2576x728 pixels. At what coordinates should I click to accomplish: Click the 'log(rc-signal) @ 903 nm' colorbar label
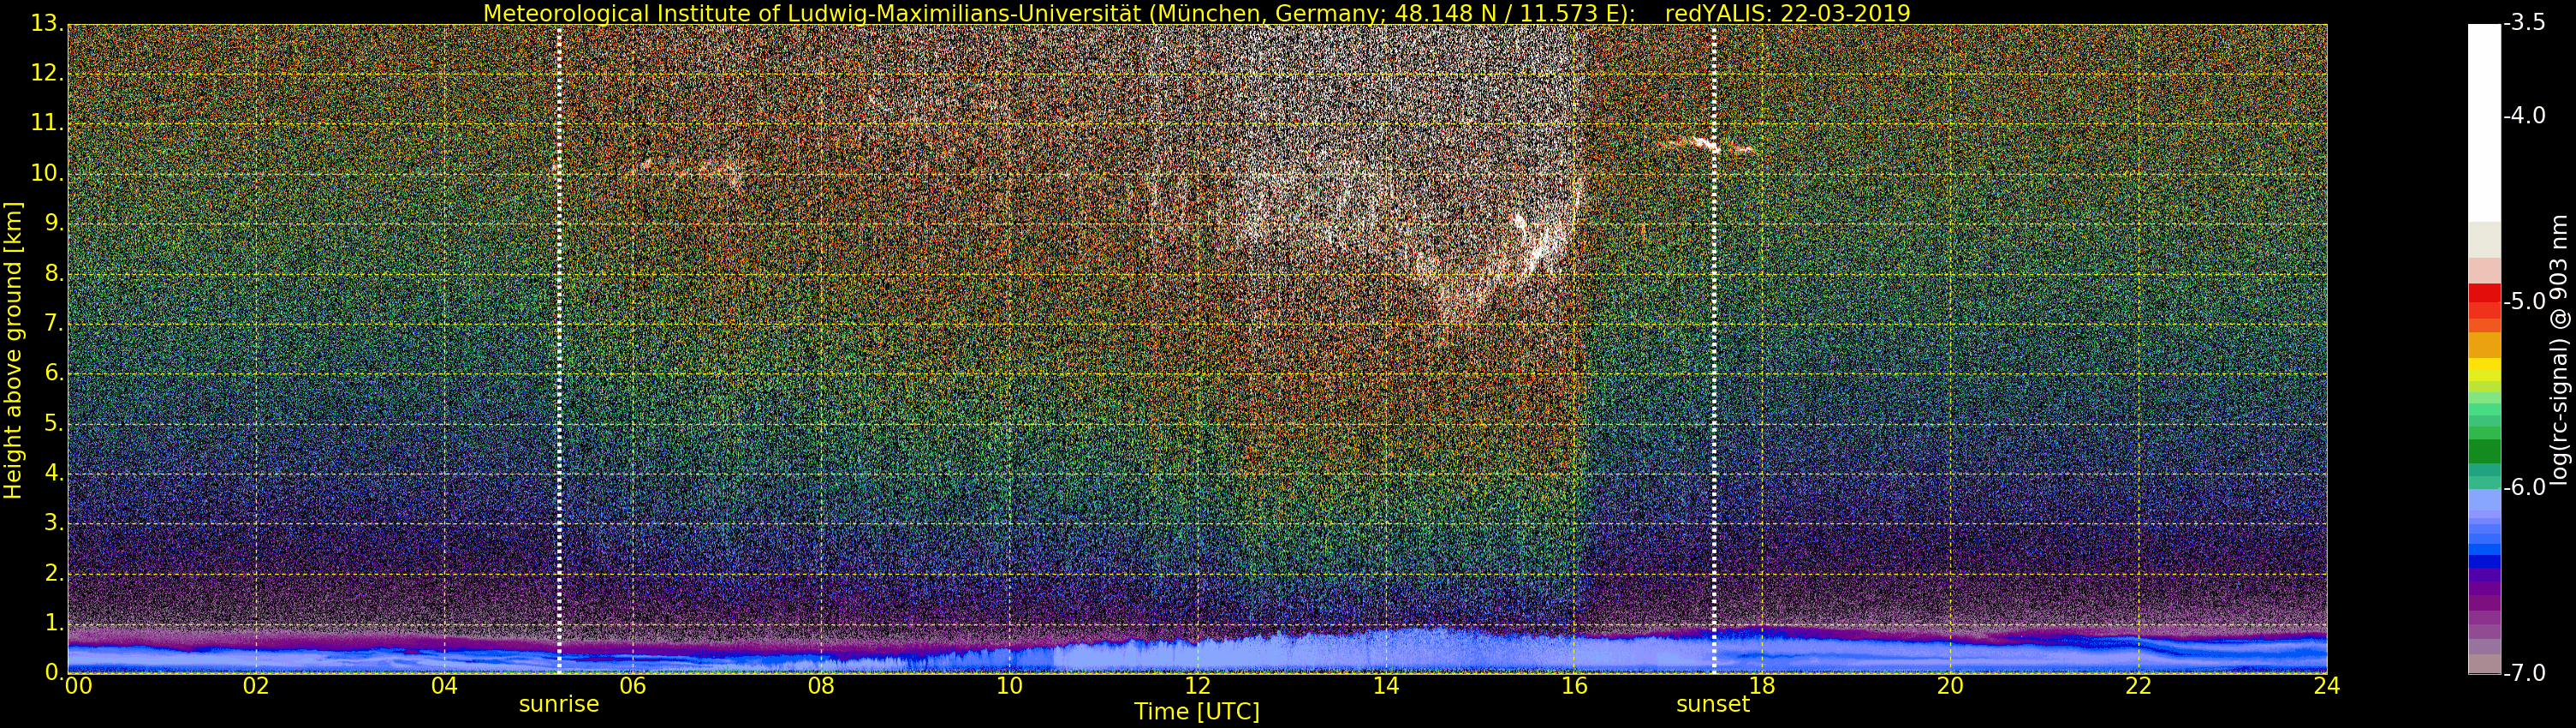pyautogui.click(x=2559, y=349)
